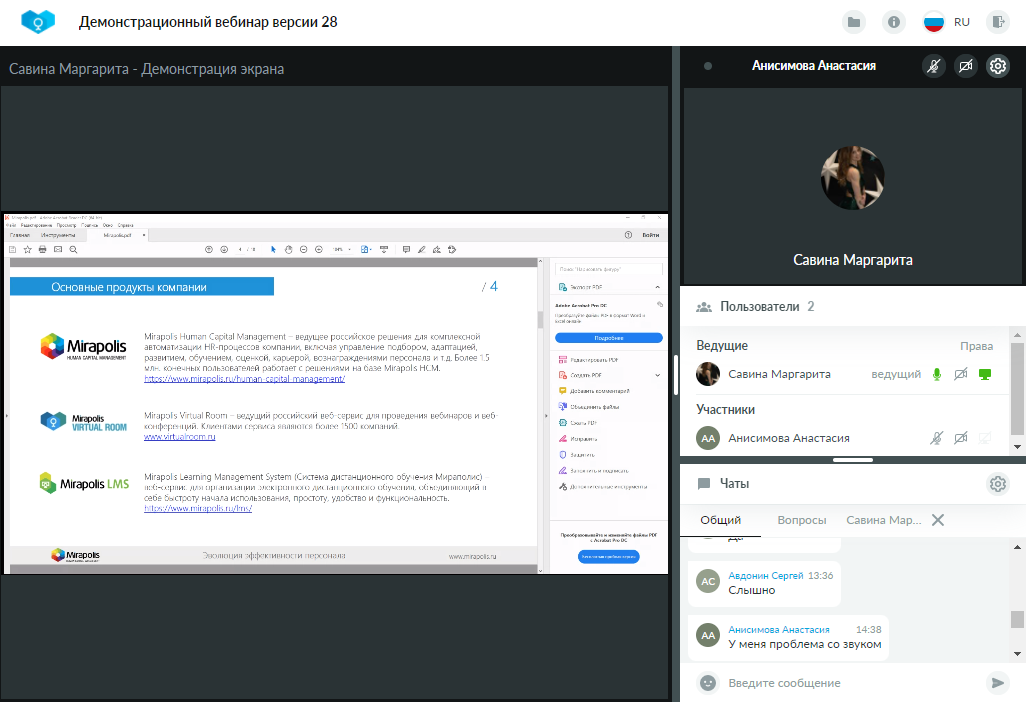This screenshot has width=1026, height=702.
Task: Send the chat message with arrow button
Action: 997,683
